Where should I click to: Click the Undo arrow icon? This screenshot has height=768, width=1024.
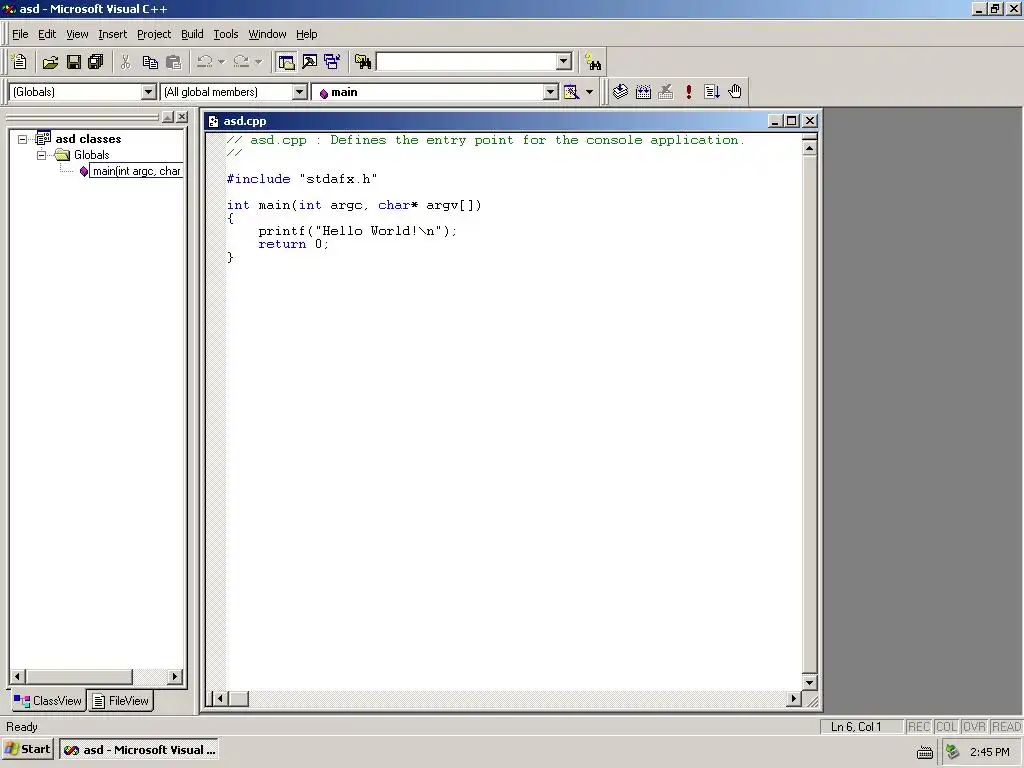click(204, 62)
